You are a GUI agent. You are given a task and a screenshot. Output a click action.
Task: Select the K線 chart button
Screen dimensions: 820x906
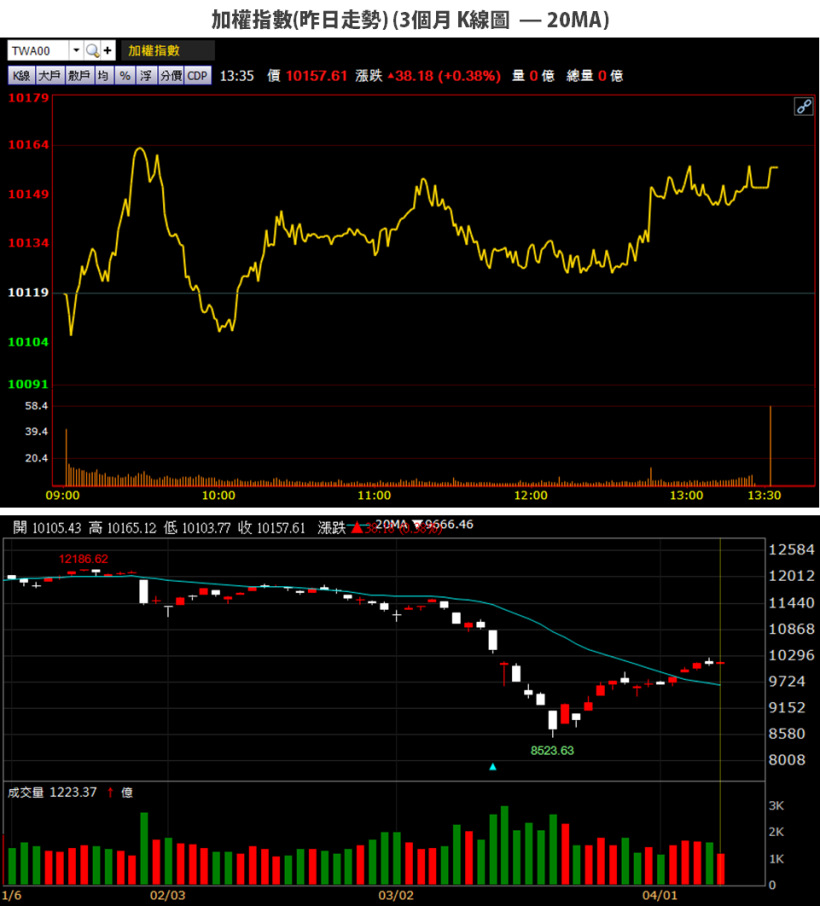21,76
